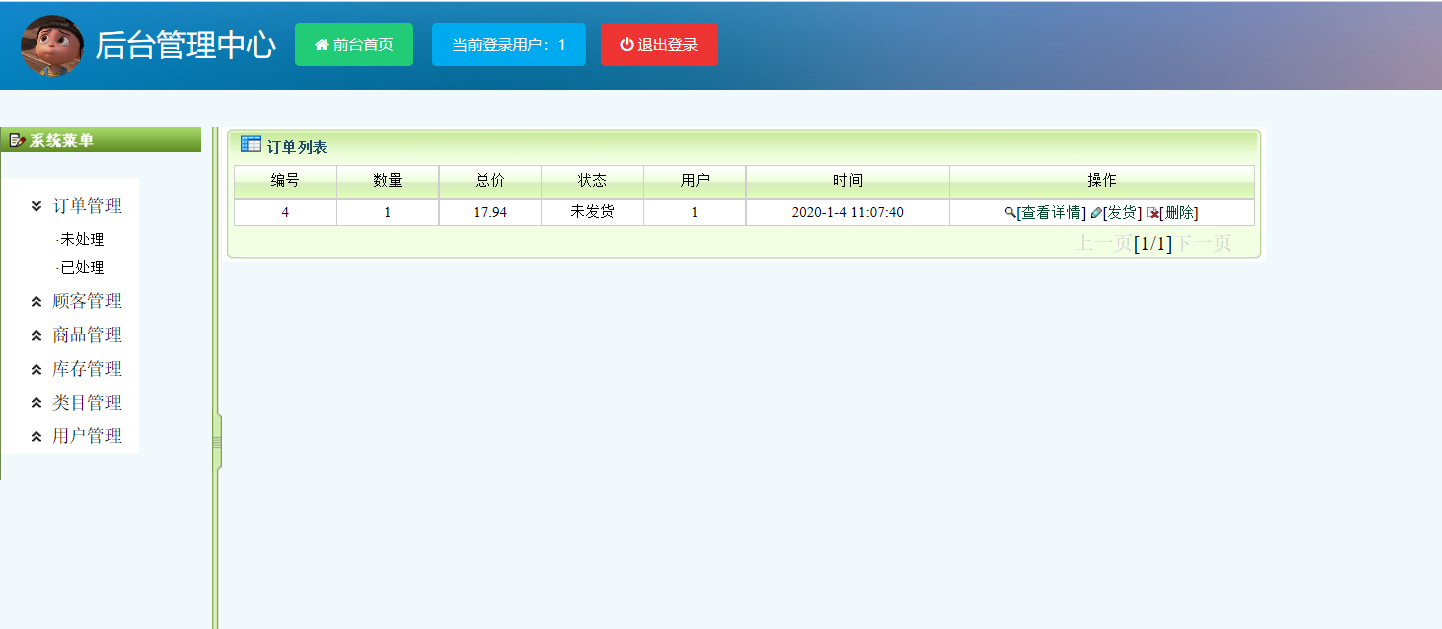This screenshot has height=629, width=1442.
Task: Expand the 顾客管理 menu chevron
Action: point(37,301)
